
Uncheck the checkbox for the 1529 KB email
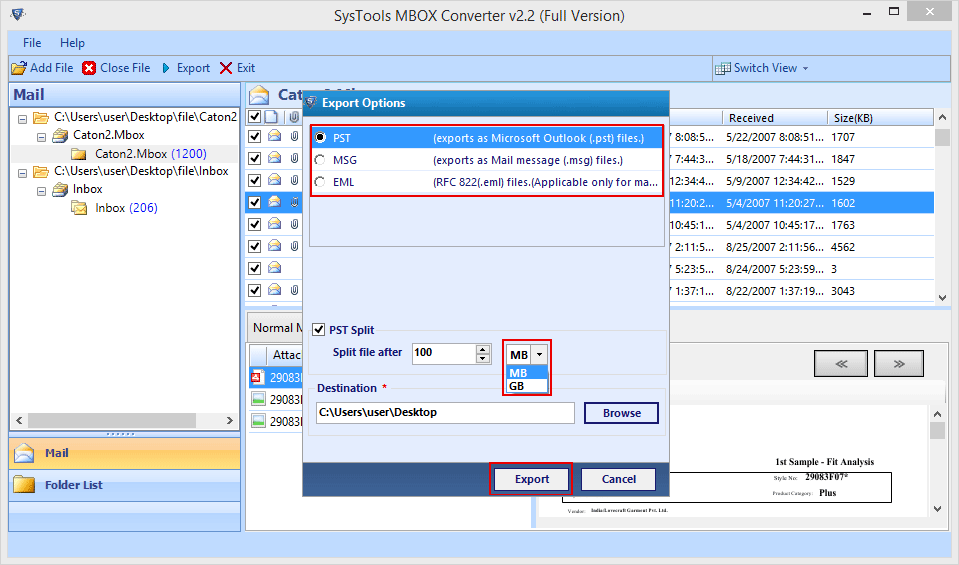[x=254, y=180]
